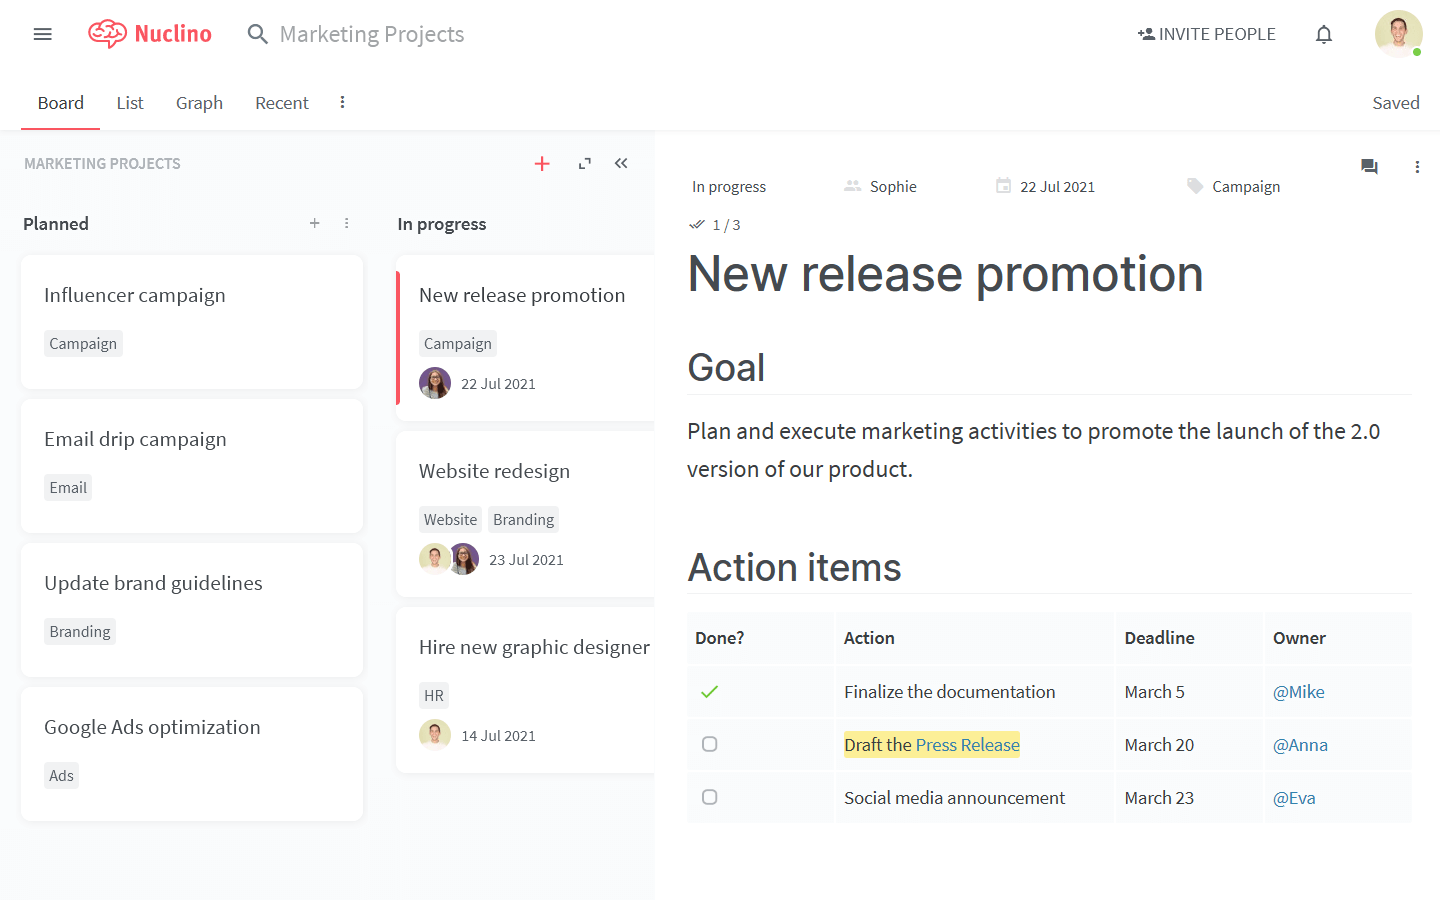1440x900 pixels.
Task: Click the Website tag label
Action: coord(450,520)
